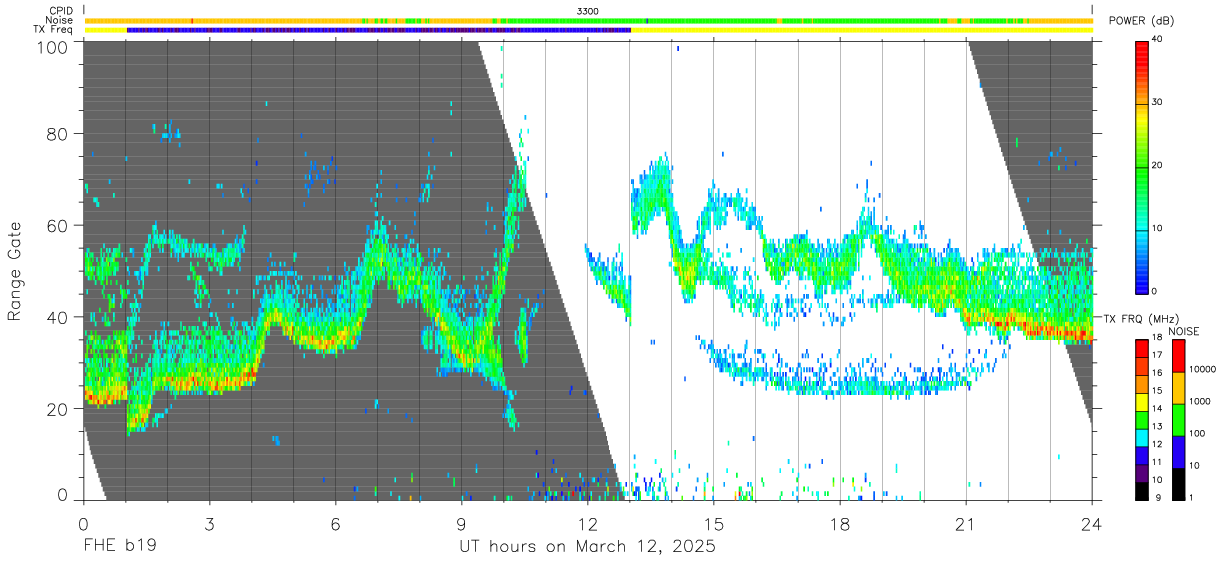
Task: Click the 'Noise' row label at top left
Action: pos(61,20)
